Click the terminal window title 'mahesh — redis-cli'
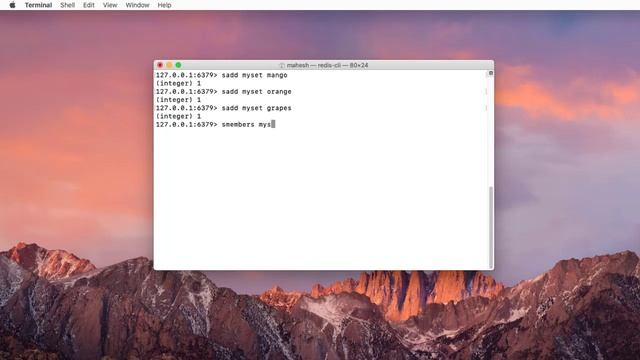Image resolution: width=640 pixels, height=360 pixels. (x=327, y=65)
